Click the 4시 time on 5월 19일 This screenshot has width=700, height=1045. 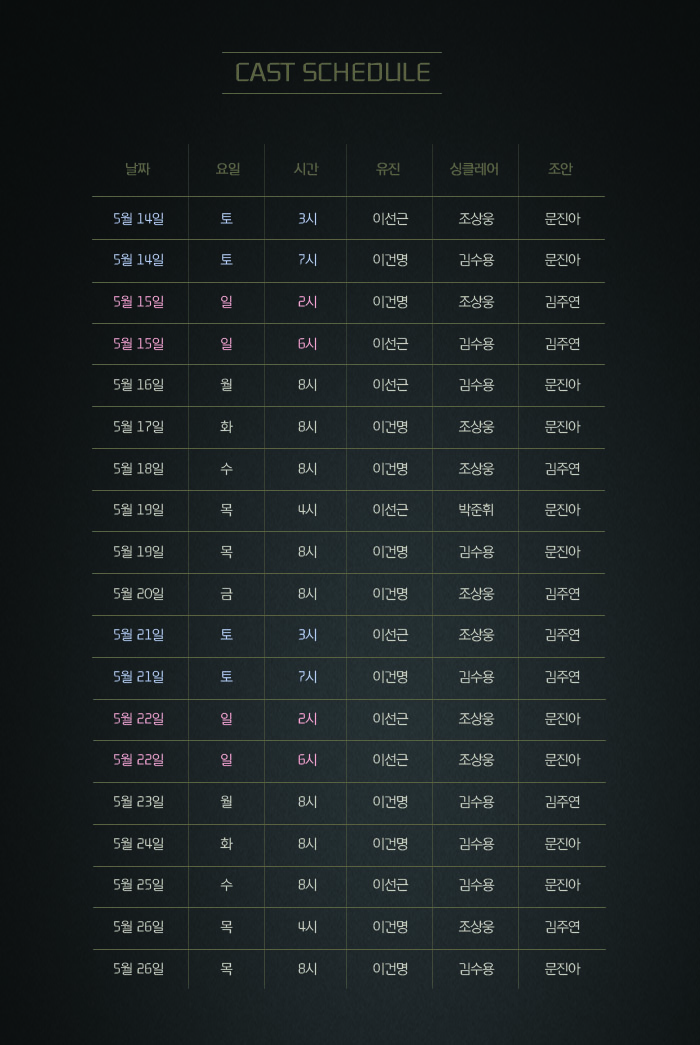307,510
